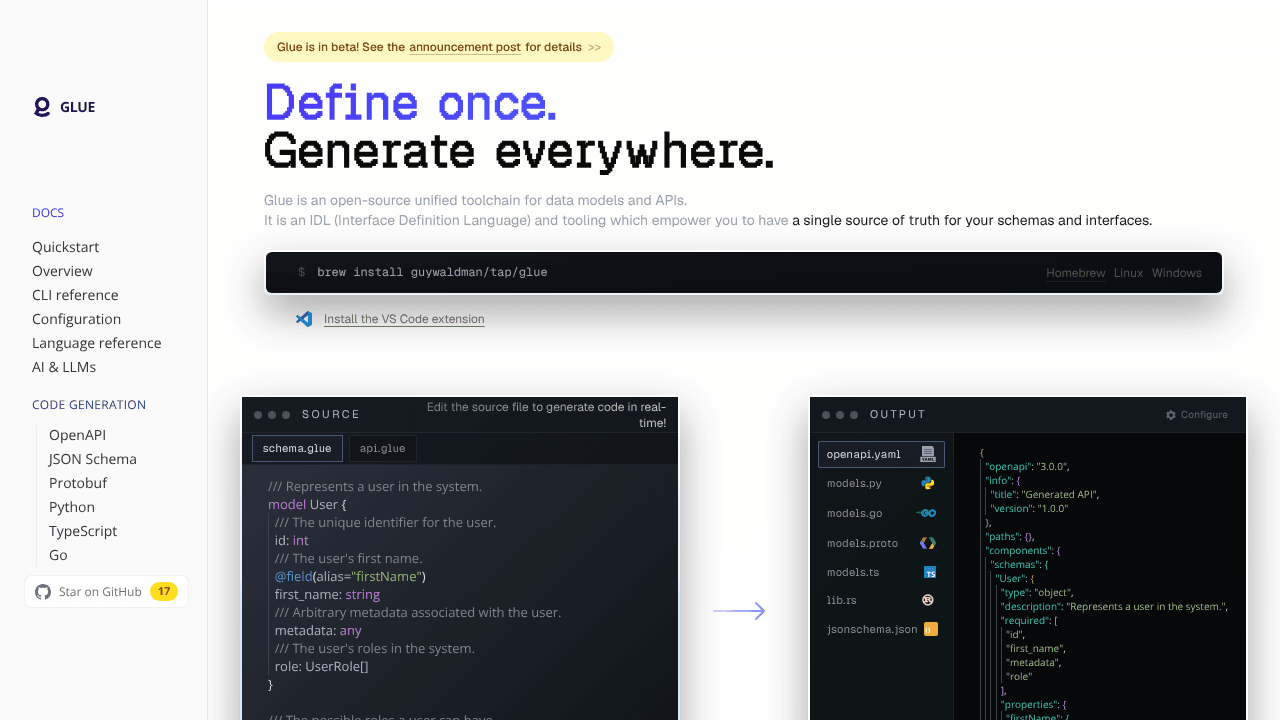
Task: Click the YAML icon beside openapi.yaml
Action: click(928, 454)
